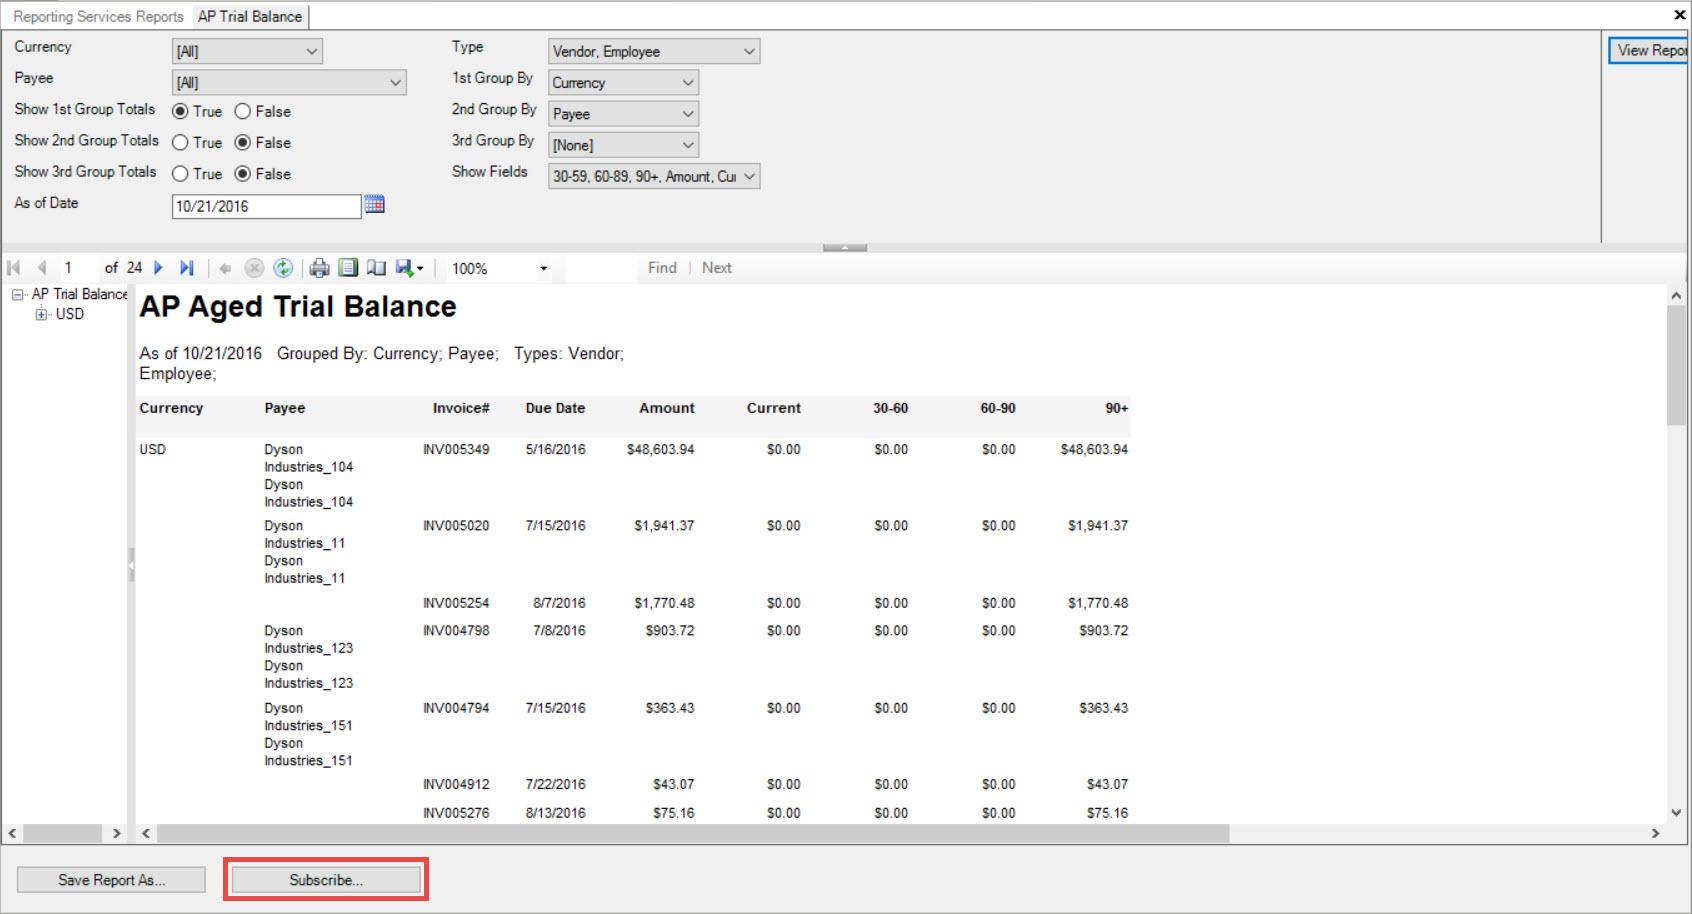Select invoice INV005020 cell
Screen dimensions: 1692x914
coord(456,525)
